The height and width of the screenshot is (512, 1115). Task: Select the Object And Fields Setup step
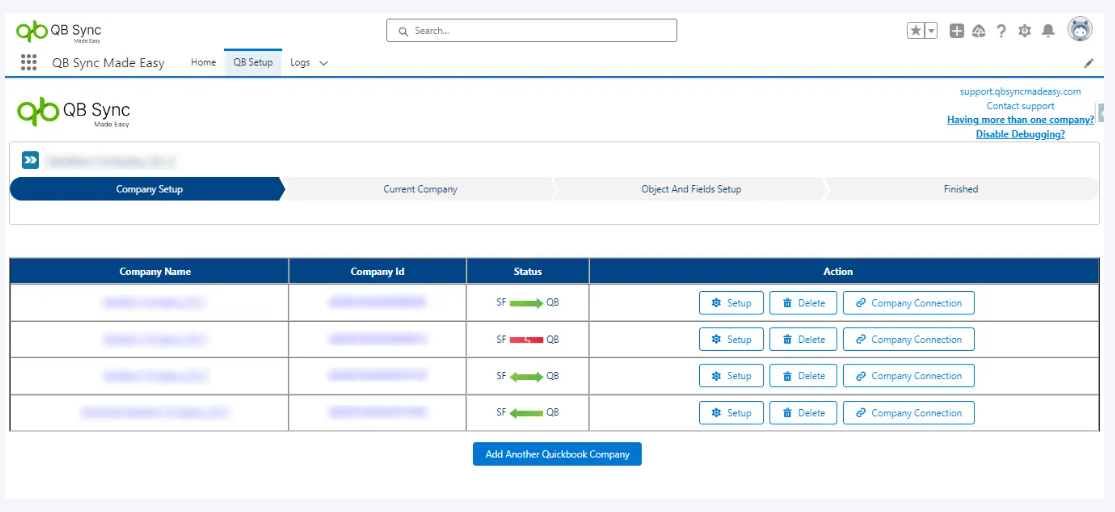click(x=691, y=189)
